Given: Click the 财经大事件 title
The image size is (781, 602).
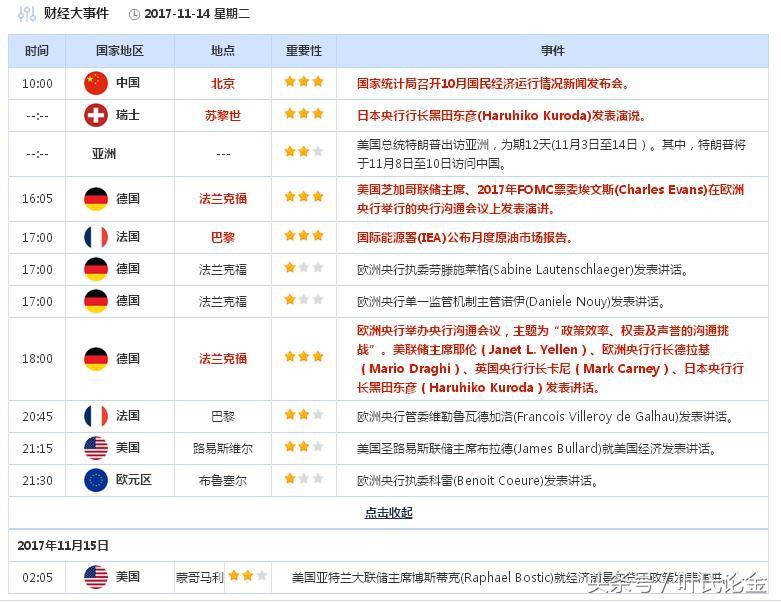Looking at the screenshot, I should pyautogui.click(x=76, y=13).
